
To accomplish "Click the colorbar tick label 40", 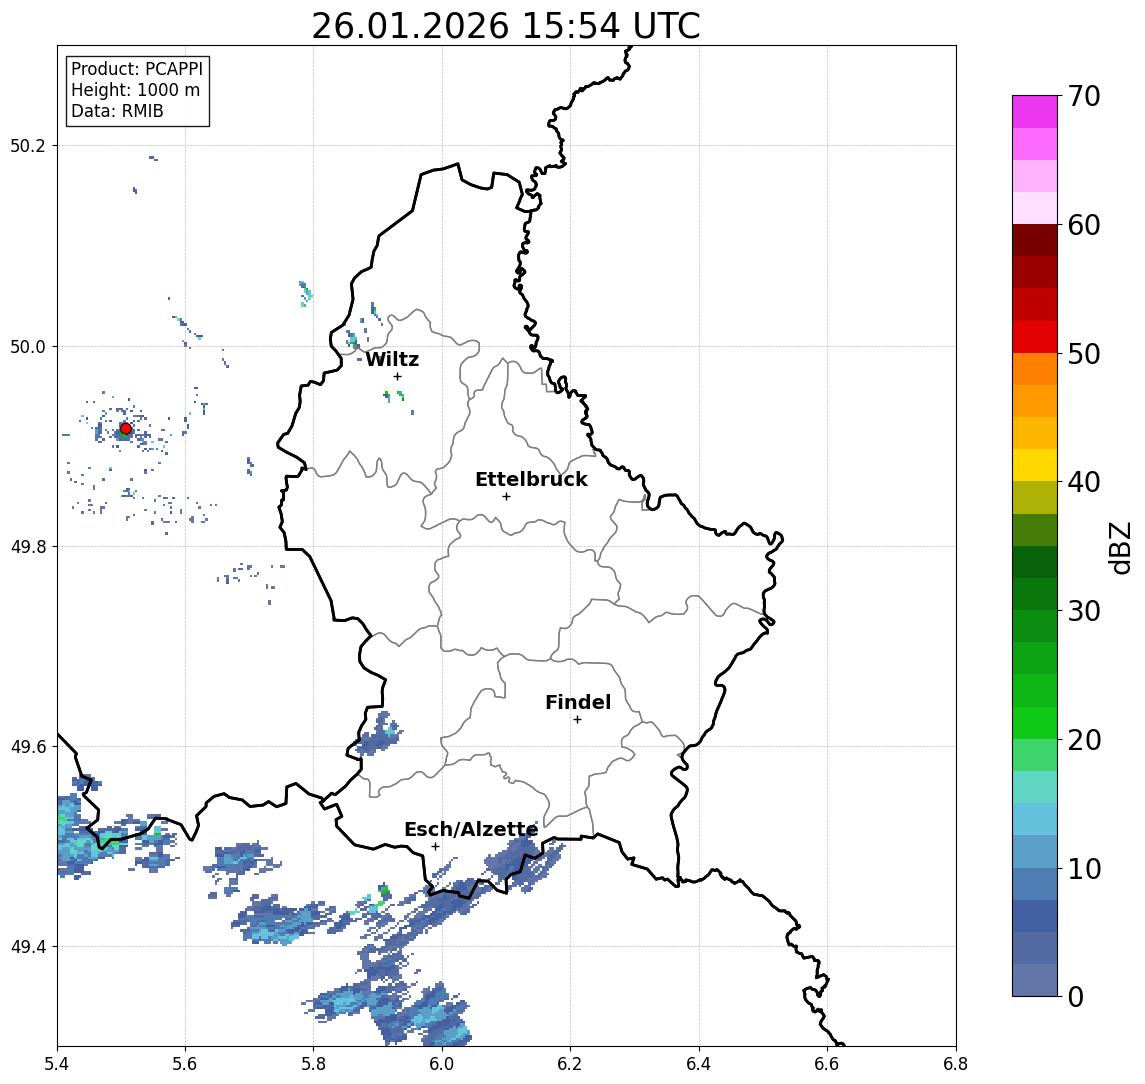I will click(1084, 482).
